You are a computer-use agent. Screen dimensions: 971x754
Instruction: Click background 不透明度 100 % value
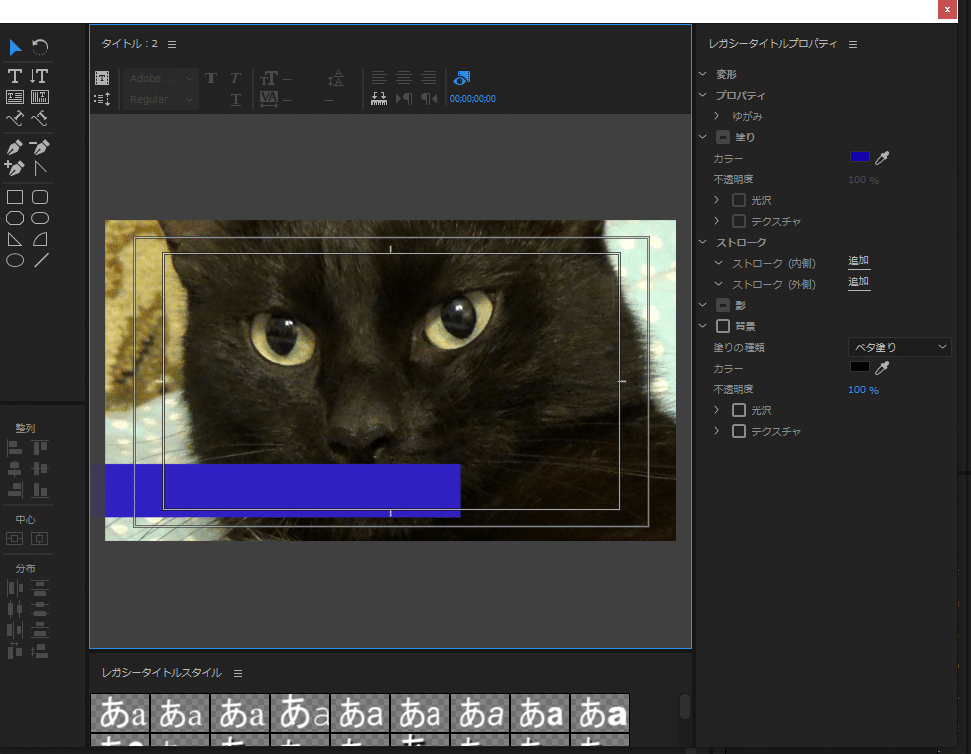(863, 390)
